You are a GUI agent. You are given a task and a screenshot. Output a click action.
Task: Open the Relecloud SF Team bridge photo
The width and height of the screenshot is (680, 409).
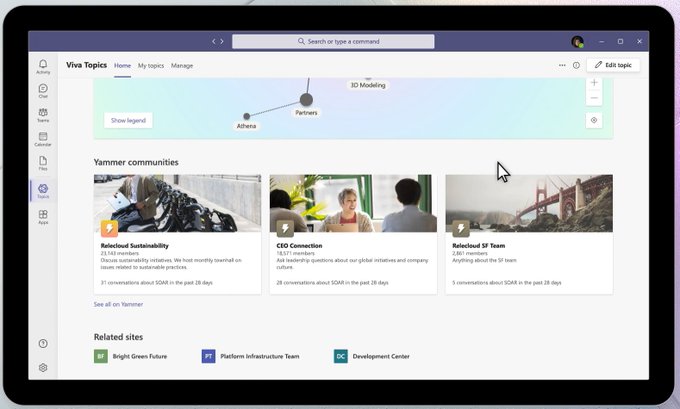pyautogui.click(x=529, y=203)
